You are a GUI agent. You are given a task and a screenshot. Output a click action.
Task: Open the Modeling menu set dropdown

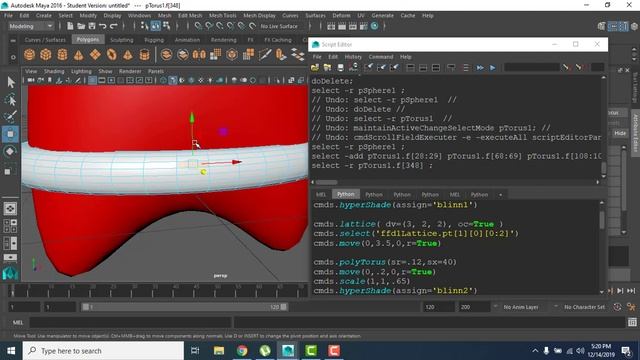31,26
